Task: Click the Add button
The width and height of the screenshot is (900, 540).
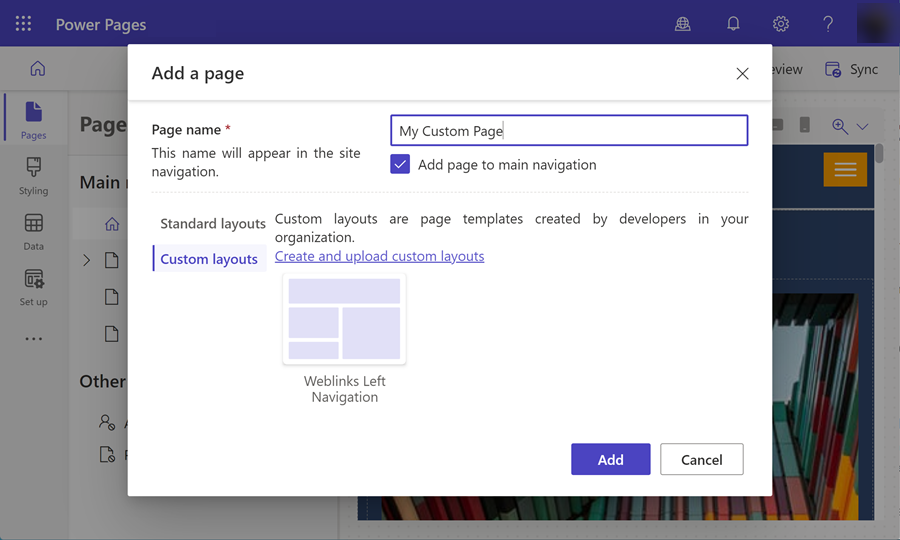Action: [x=611, y=459]
